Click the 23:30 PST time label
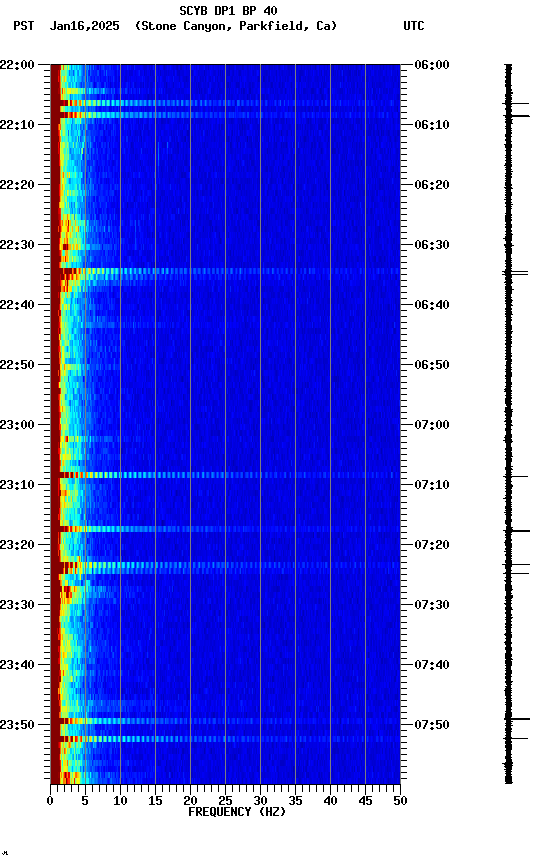Viewport: 552px width, 864px height. 17,606
